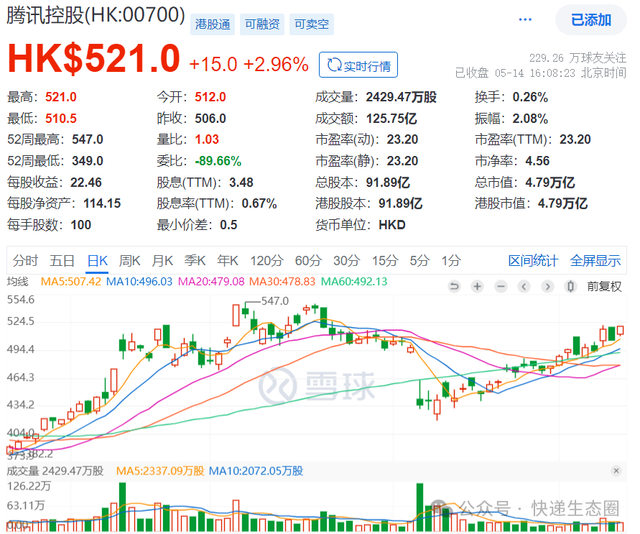Switch to the 15分 chart tab
The height and width of the screenshot is (534, 640).
pos(384,260)
